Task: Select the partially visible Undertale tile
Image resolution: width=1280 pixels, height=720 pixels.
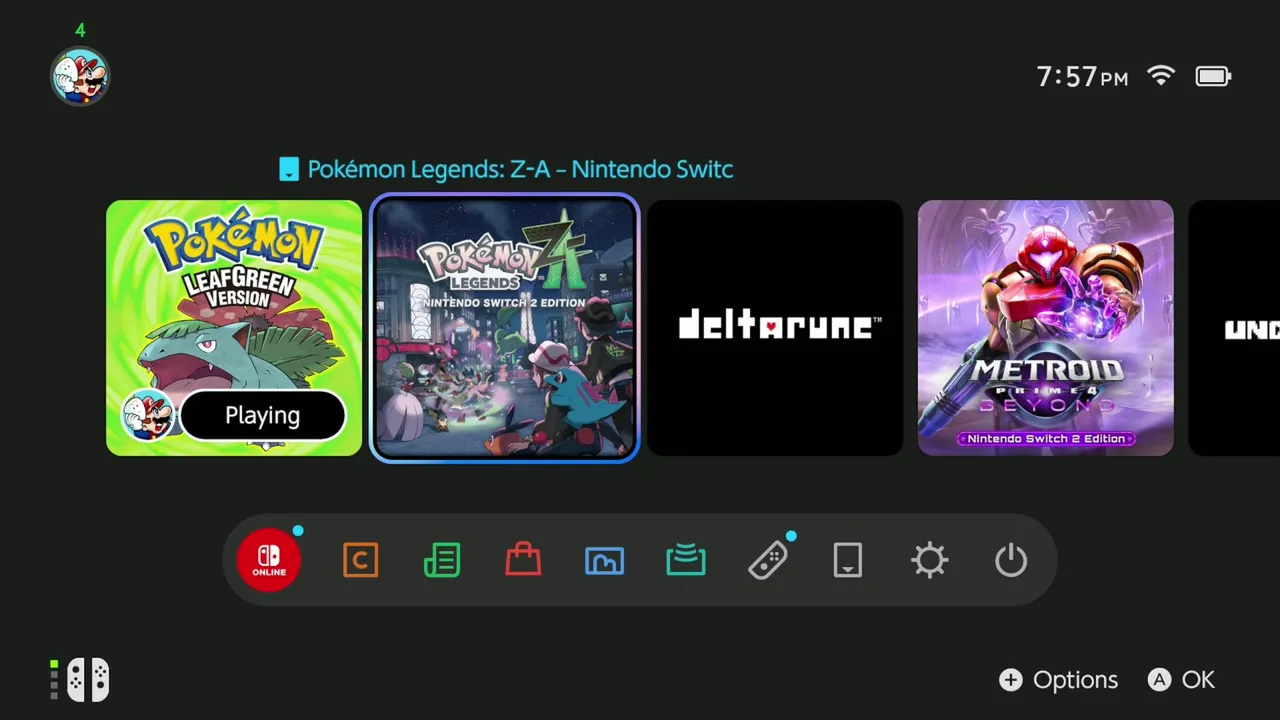Action: (x=1234, y=328)
